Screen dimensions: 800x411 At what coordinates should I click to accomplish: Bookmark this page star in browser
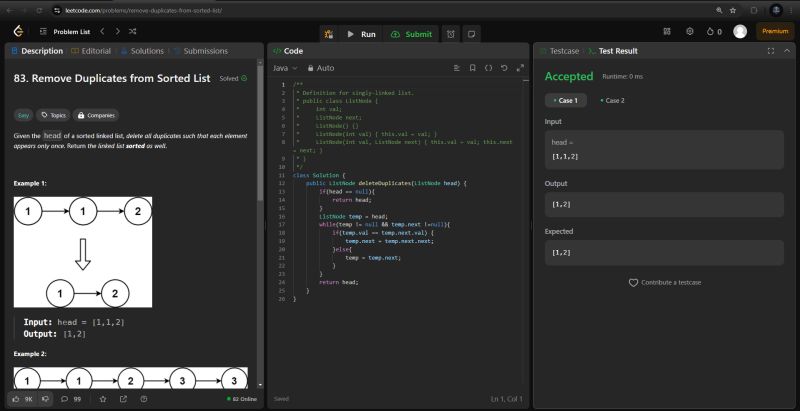tap(733, 10)
